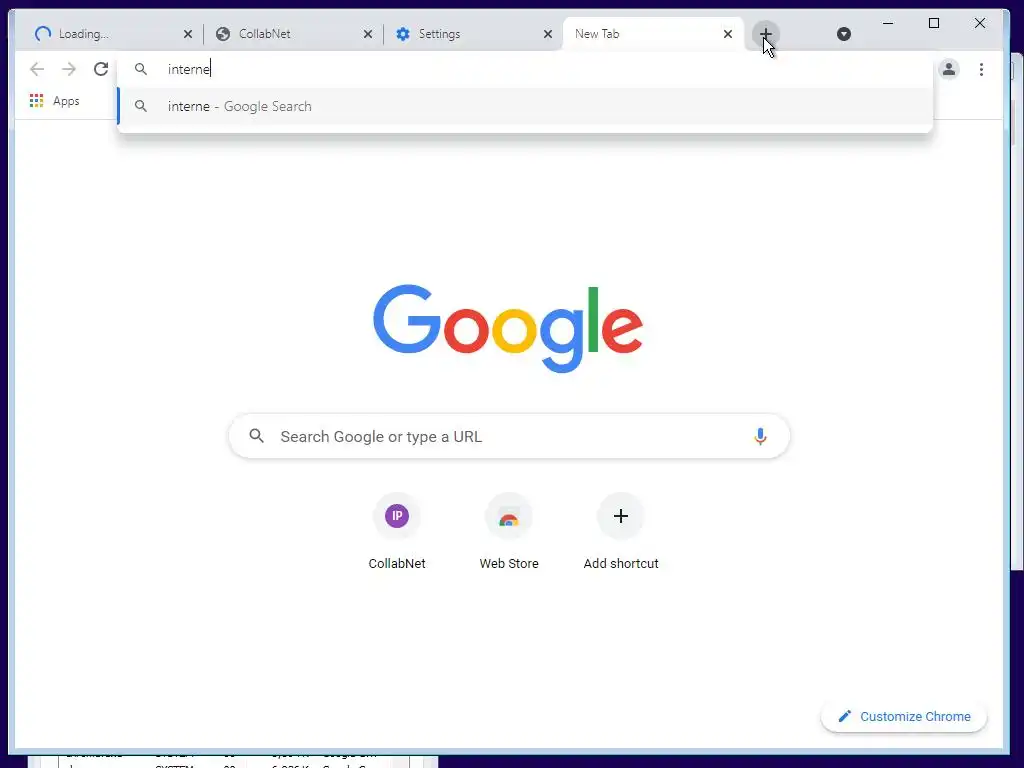Screen dimensions: 1024x768
Task: Start voice search with the microphone icon
Action: click(760, 436)
